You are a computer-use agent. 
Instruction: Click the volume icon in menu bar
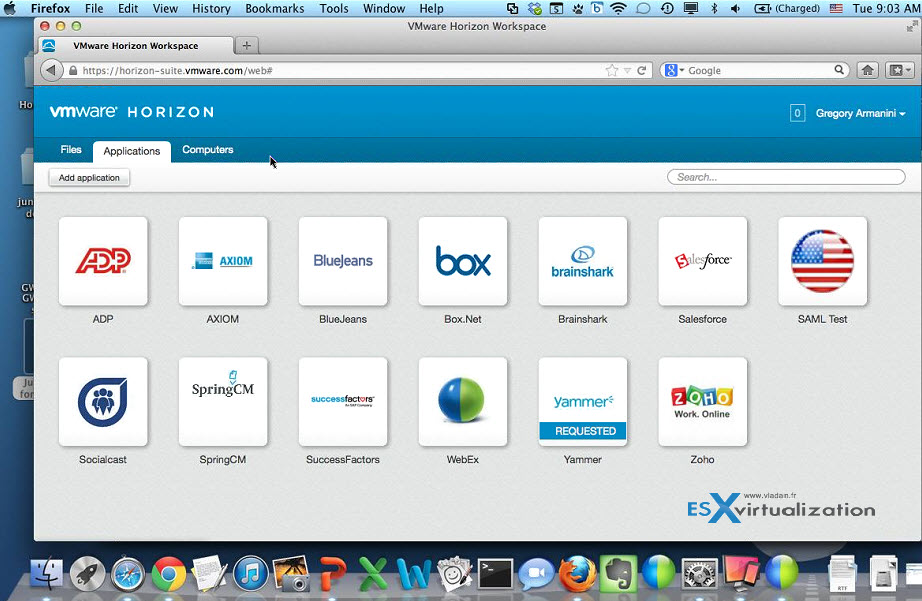tap(735, 8)
